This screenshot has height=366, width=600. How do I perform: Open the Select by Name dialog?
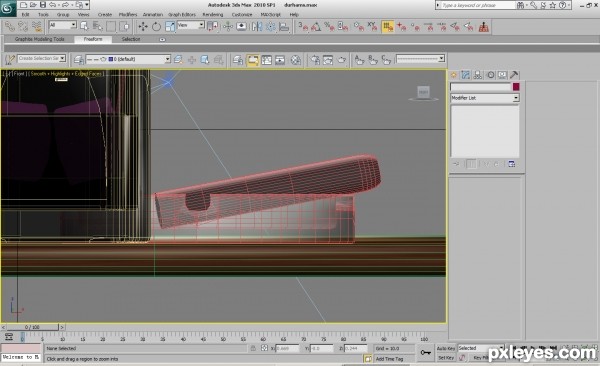pyautogui.click(x=98, y=26)
